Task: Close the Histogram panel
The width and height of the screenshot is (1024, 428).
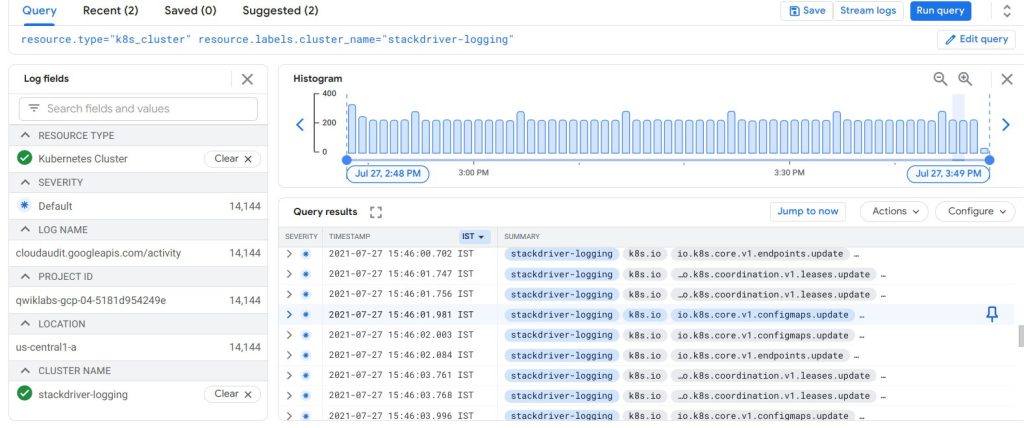Action: click(1007, 79)
